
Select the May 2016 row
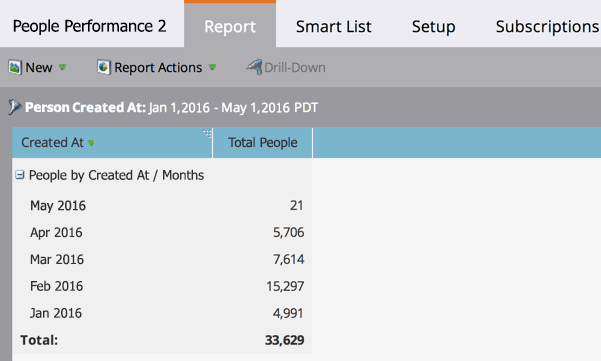tap(162, 205)
